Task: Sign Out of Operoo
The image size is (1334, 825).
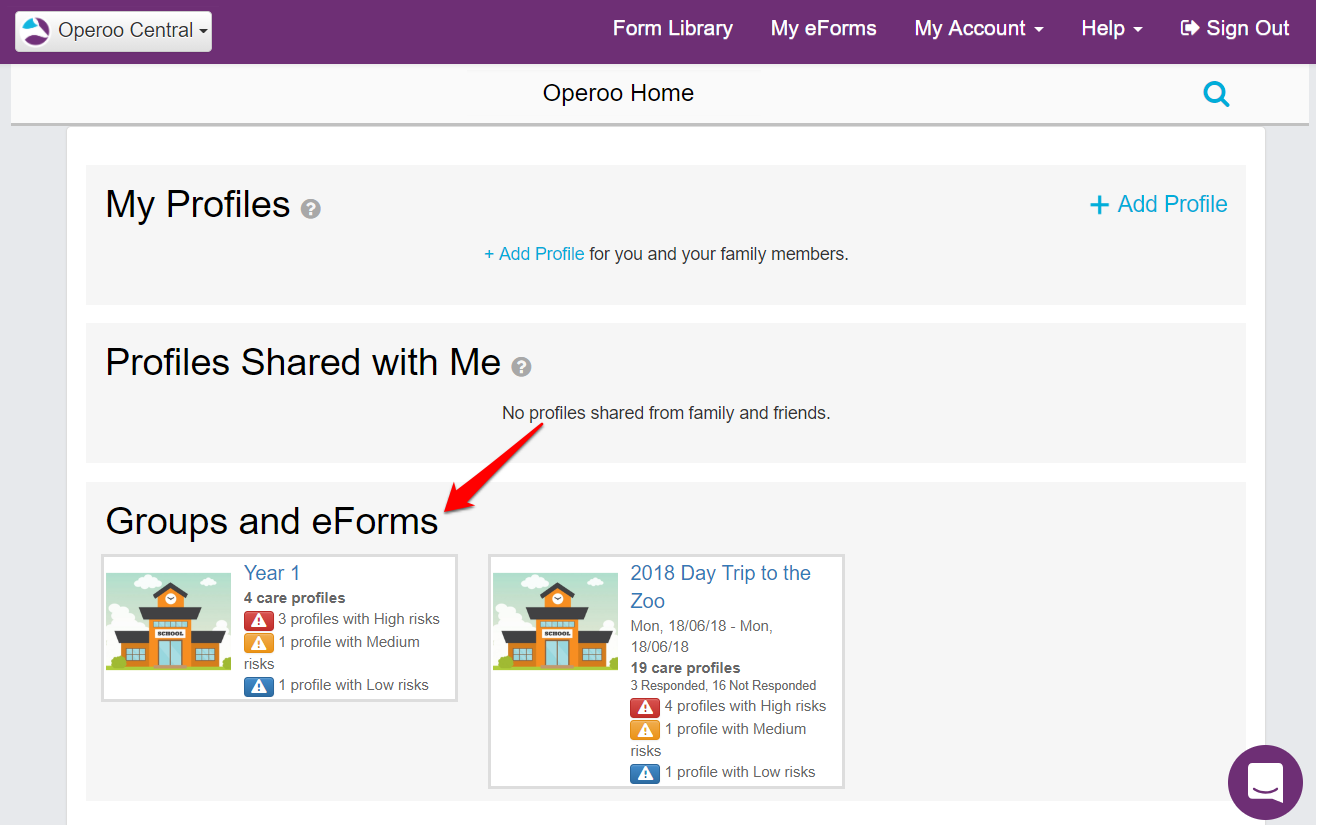Action: point(1235,29)
